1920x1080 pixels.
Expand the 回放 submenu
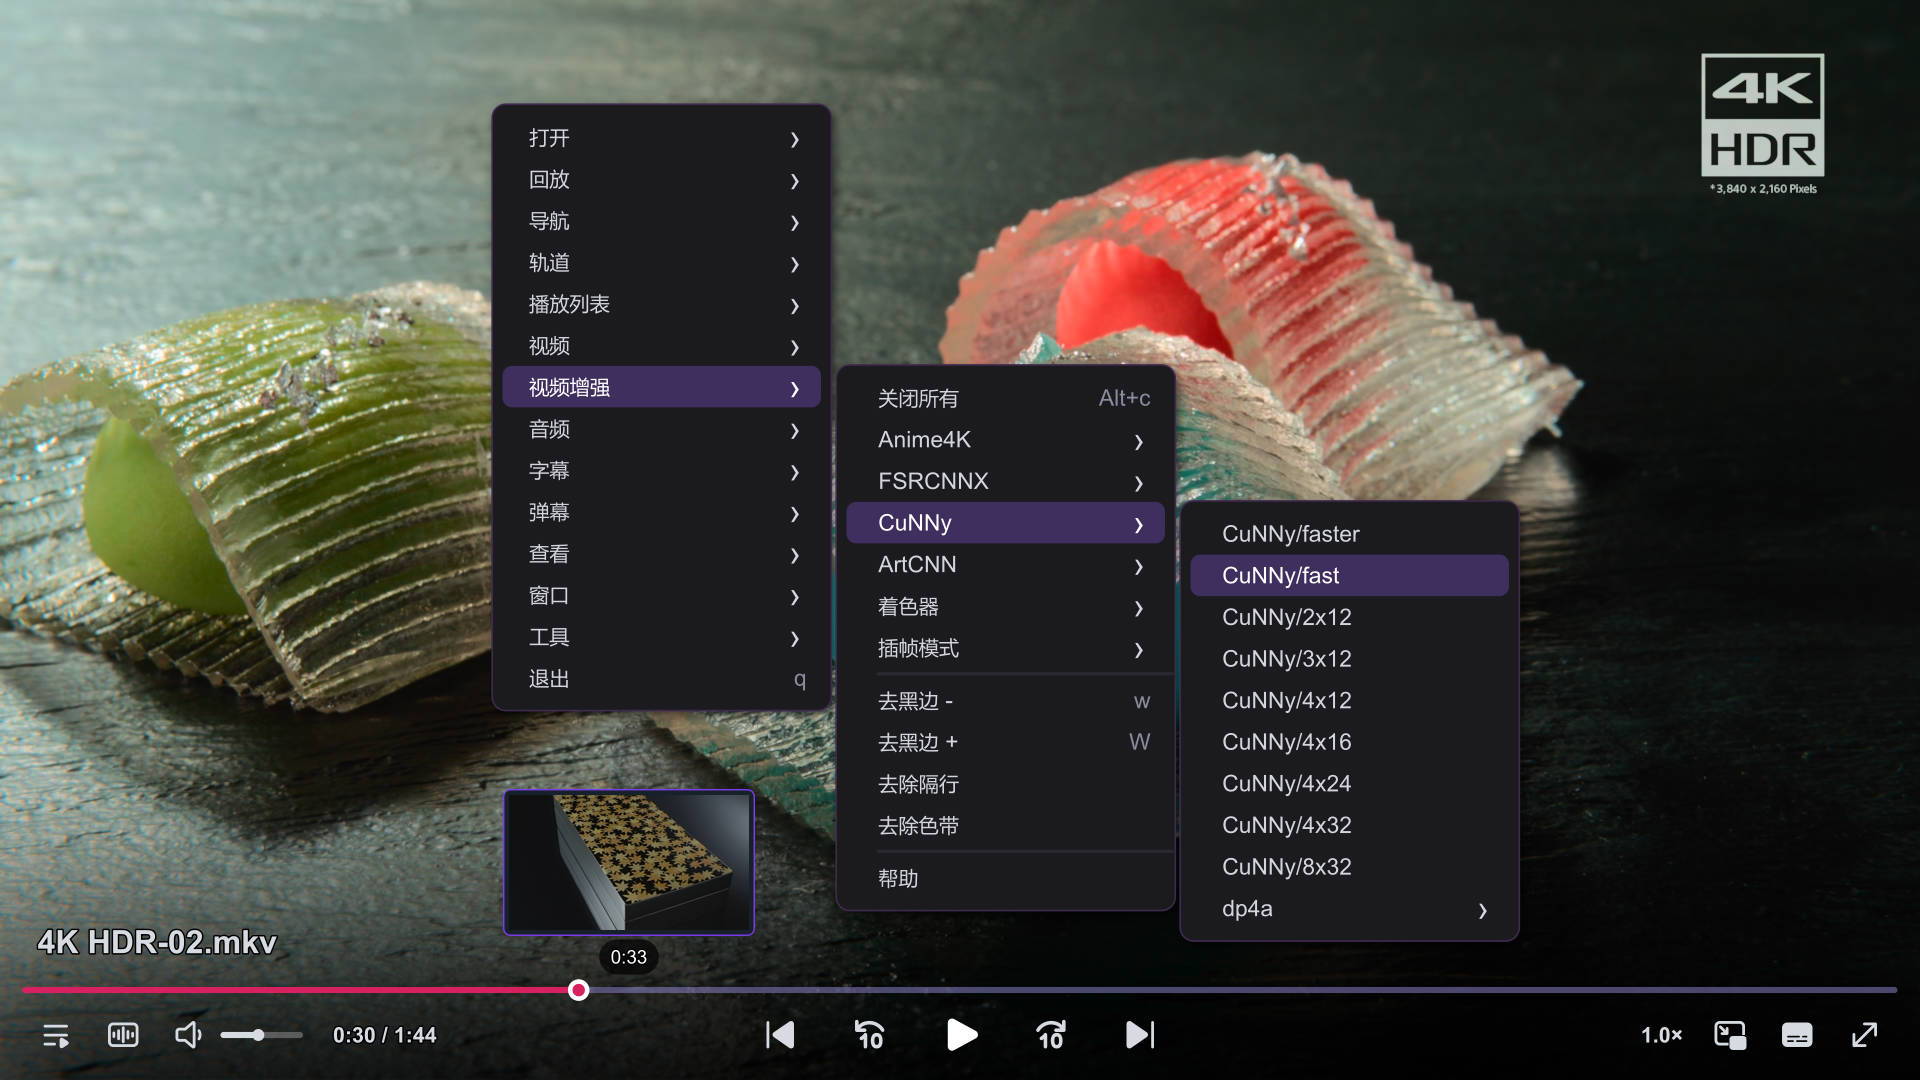[x=661, y=180]
